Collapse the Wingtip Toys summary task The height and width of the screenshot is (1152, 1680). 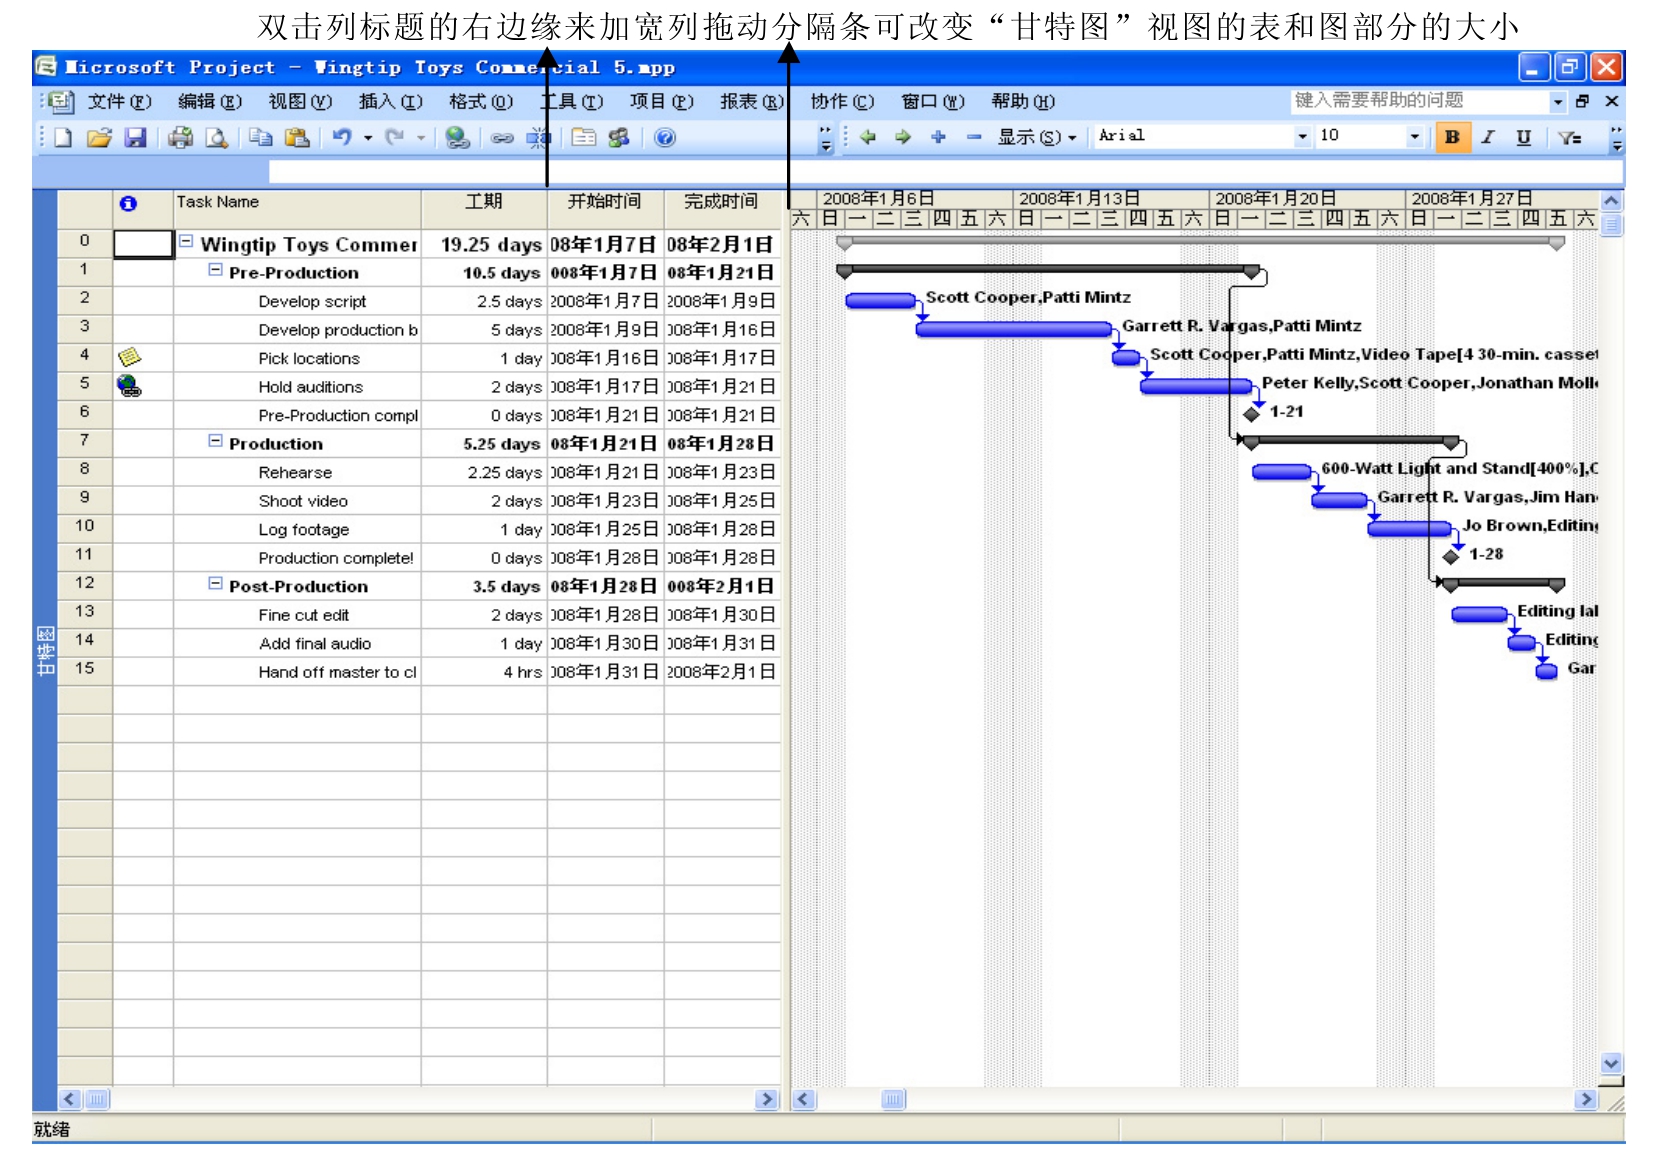coord(186,241)
